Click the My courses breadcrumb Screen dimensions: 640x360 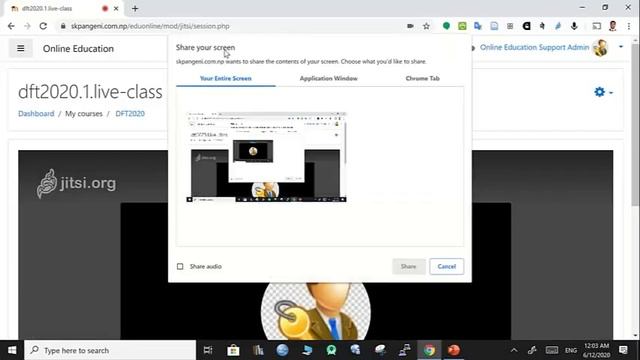84,113
